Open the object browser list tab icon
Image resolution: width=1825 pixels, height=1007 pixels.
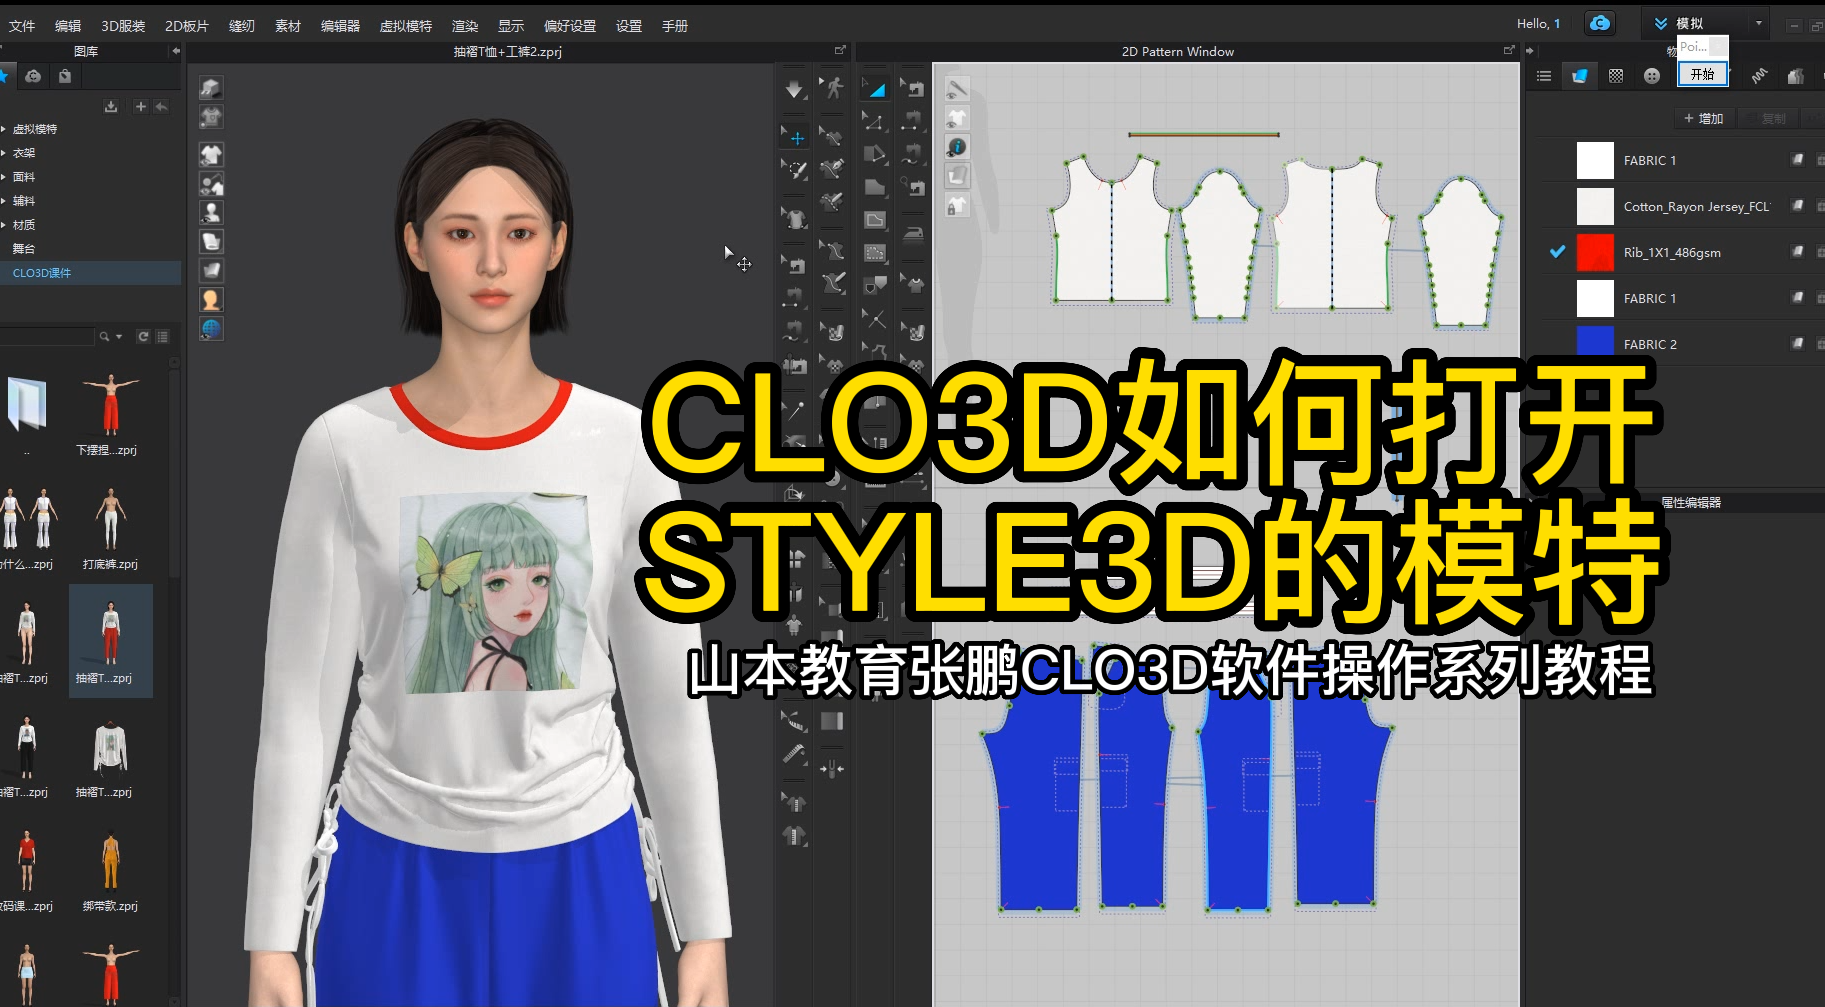click(1544, 76)
